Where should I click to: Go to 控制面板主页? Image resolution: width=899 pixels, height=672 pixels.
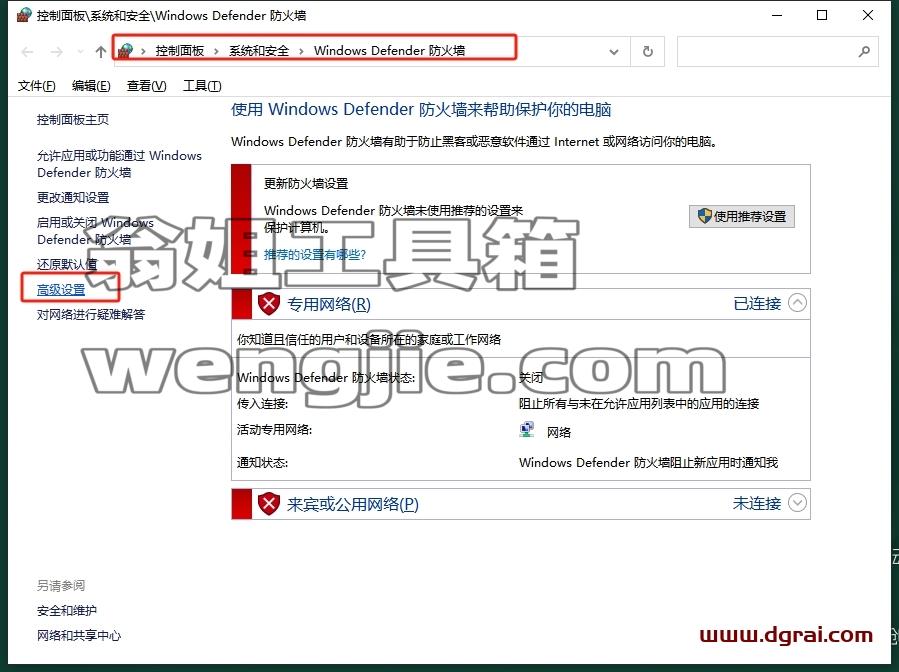(73, 119)
